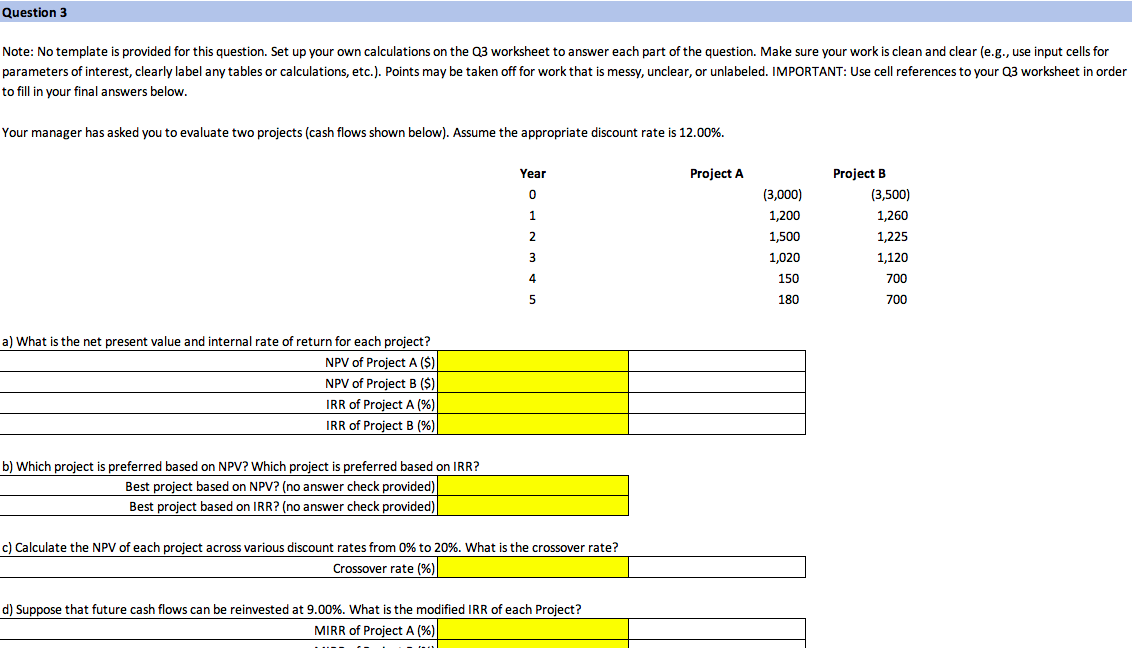Select the NPV of Project A answer cell

pyautogui.click(x=533, y=362)
